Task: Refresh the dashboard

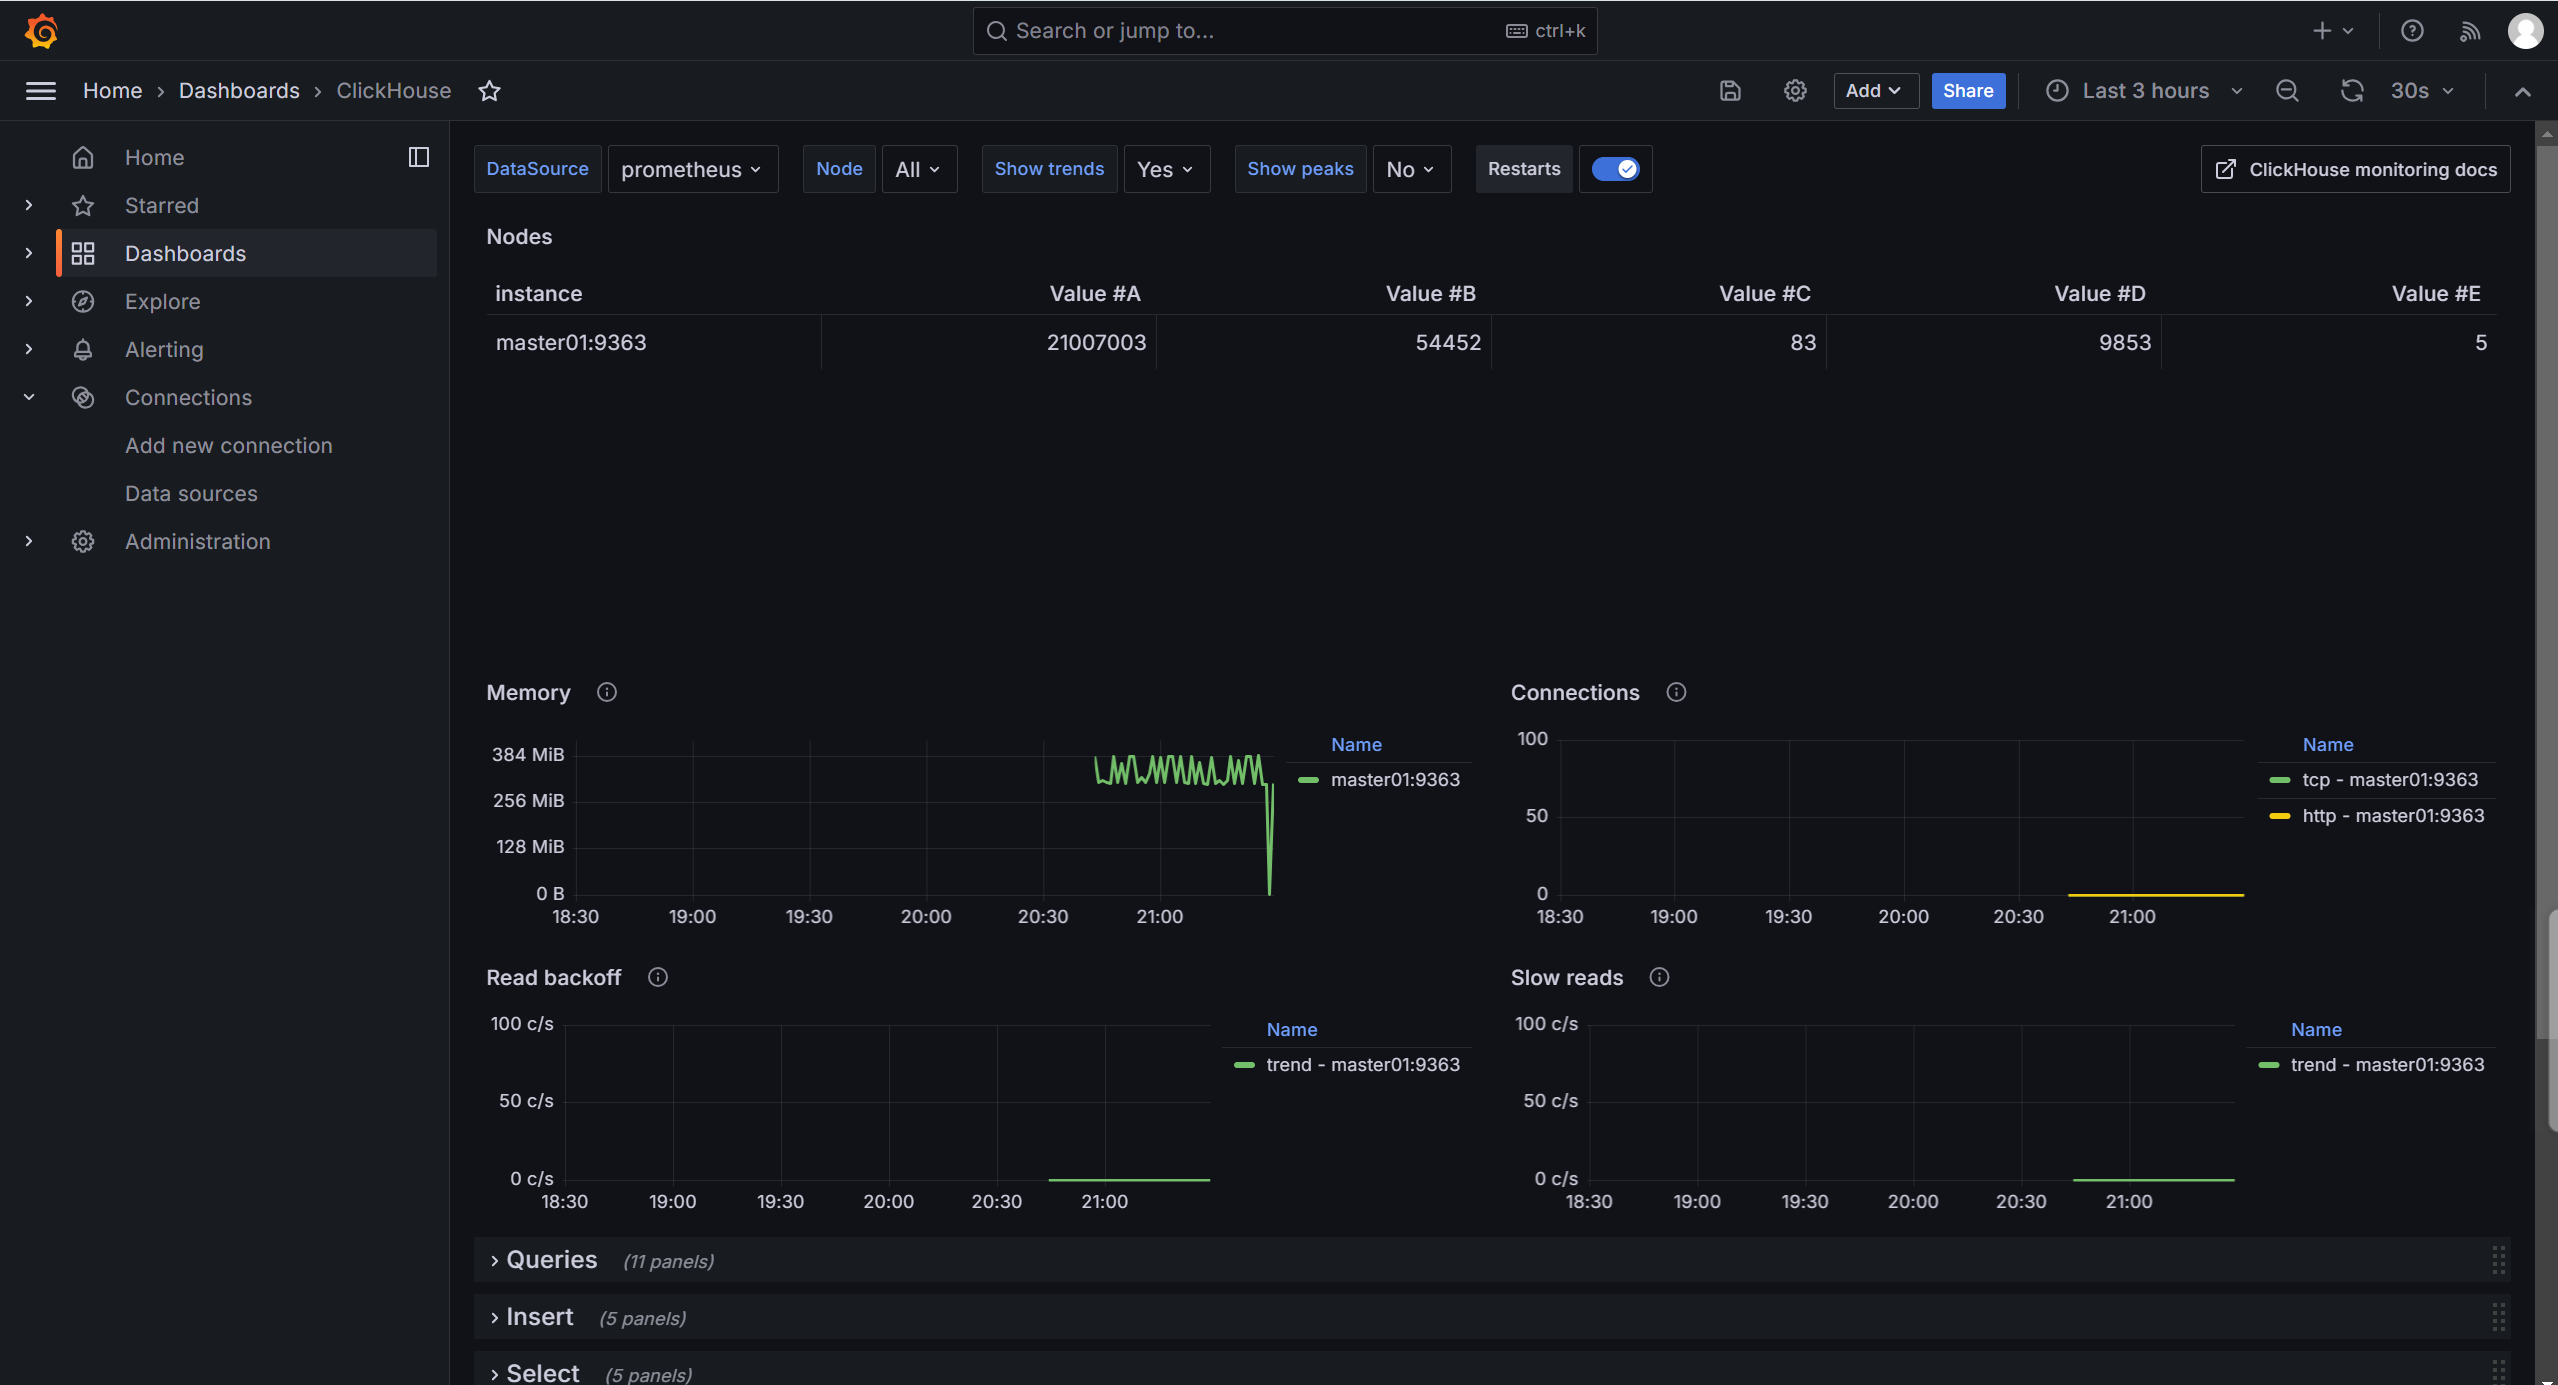Action: click(2351, 91)
